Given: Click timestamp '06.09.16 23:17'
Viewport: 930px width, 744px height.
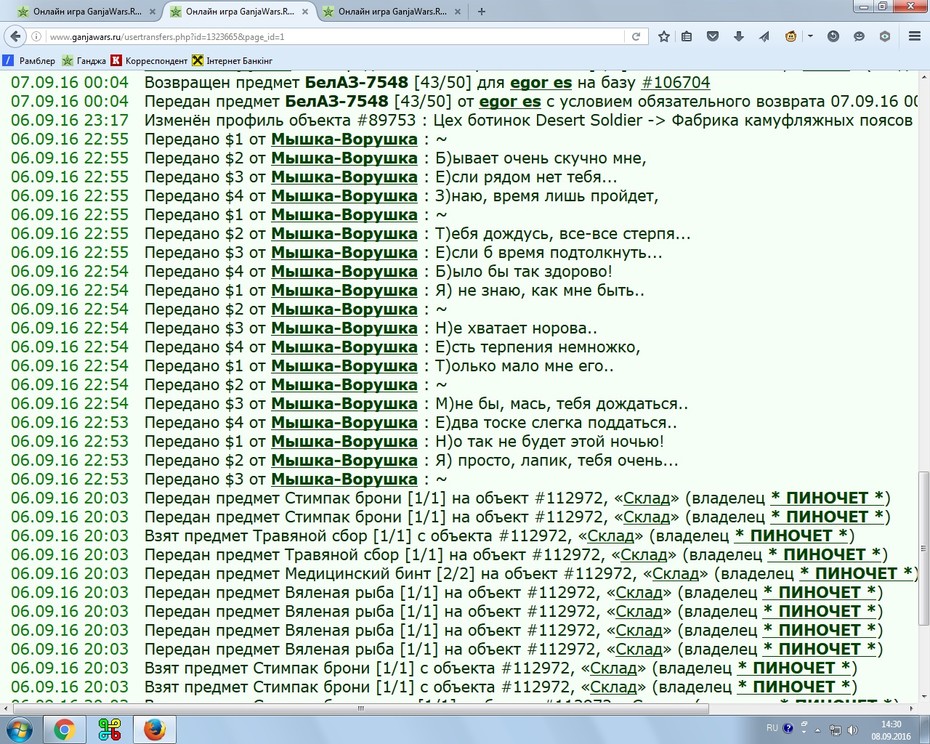Looking at the screenshot, I should pos(69,120).
